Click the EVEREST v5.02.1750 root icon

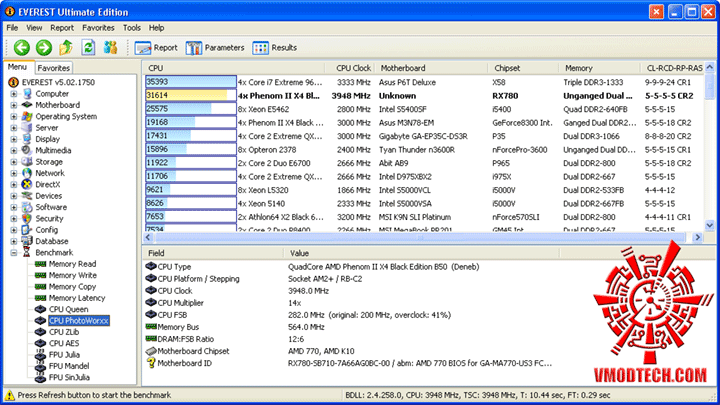click(13, 82)
